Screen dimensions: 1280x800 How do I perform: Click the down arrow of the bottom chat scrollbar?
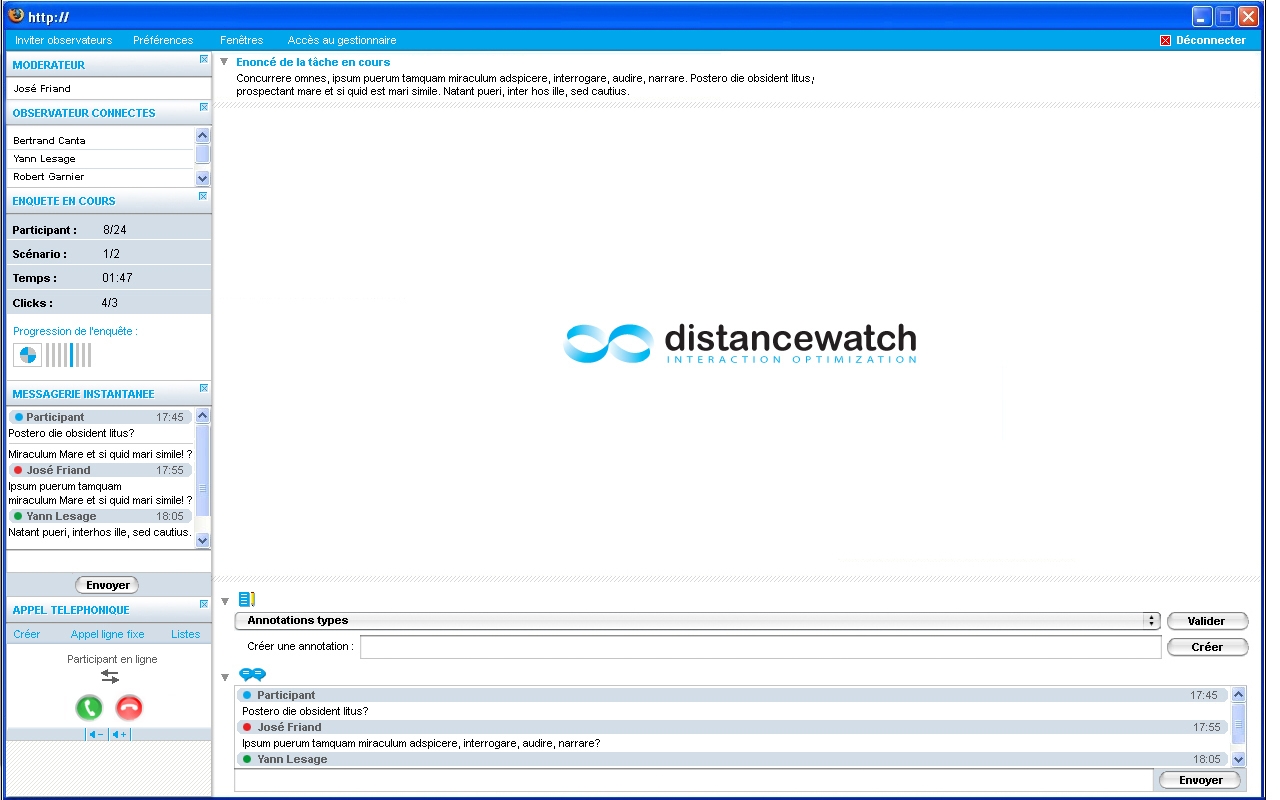[1239, 760]
